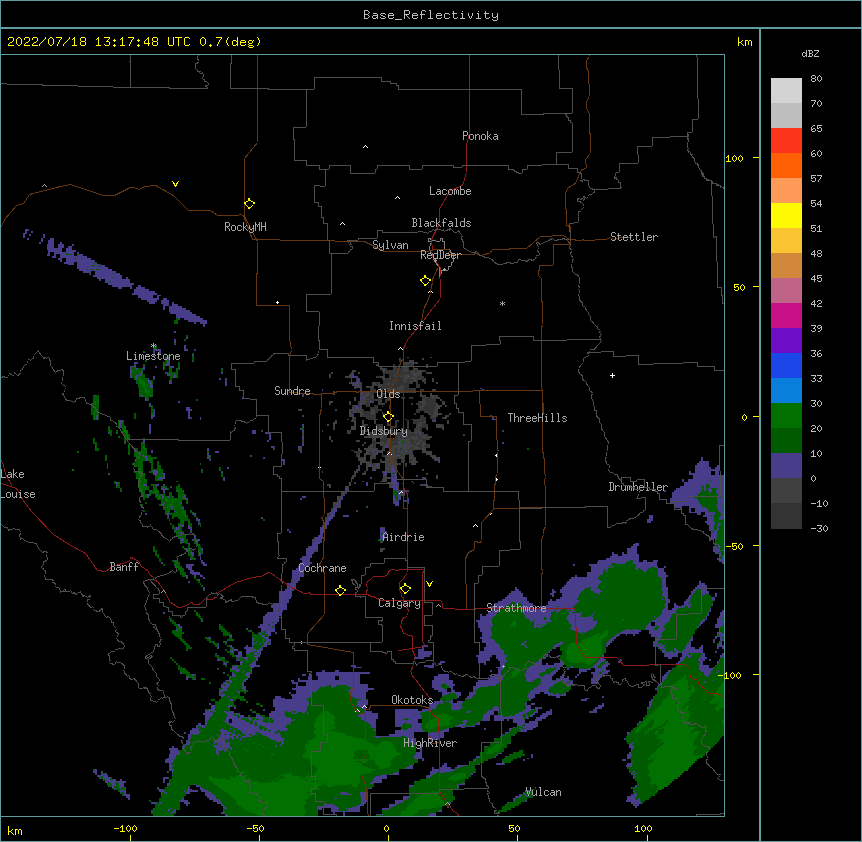Viewport: 862px width, 842px height.
Task: Click the Blackfalds label
Action: click(x=441, y=223)
